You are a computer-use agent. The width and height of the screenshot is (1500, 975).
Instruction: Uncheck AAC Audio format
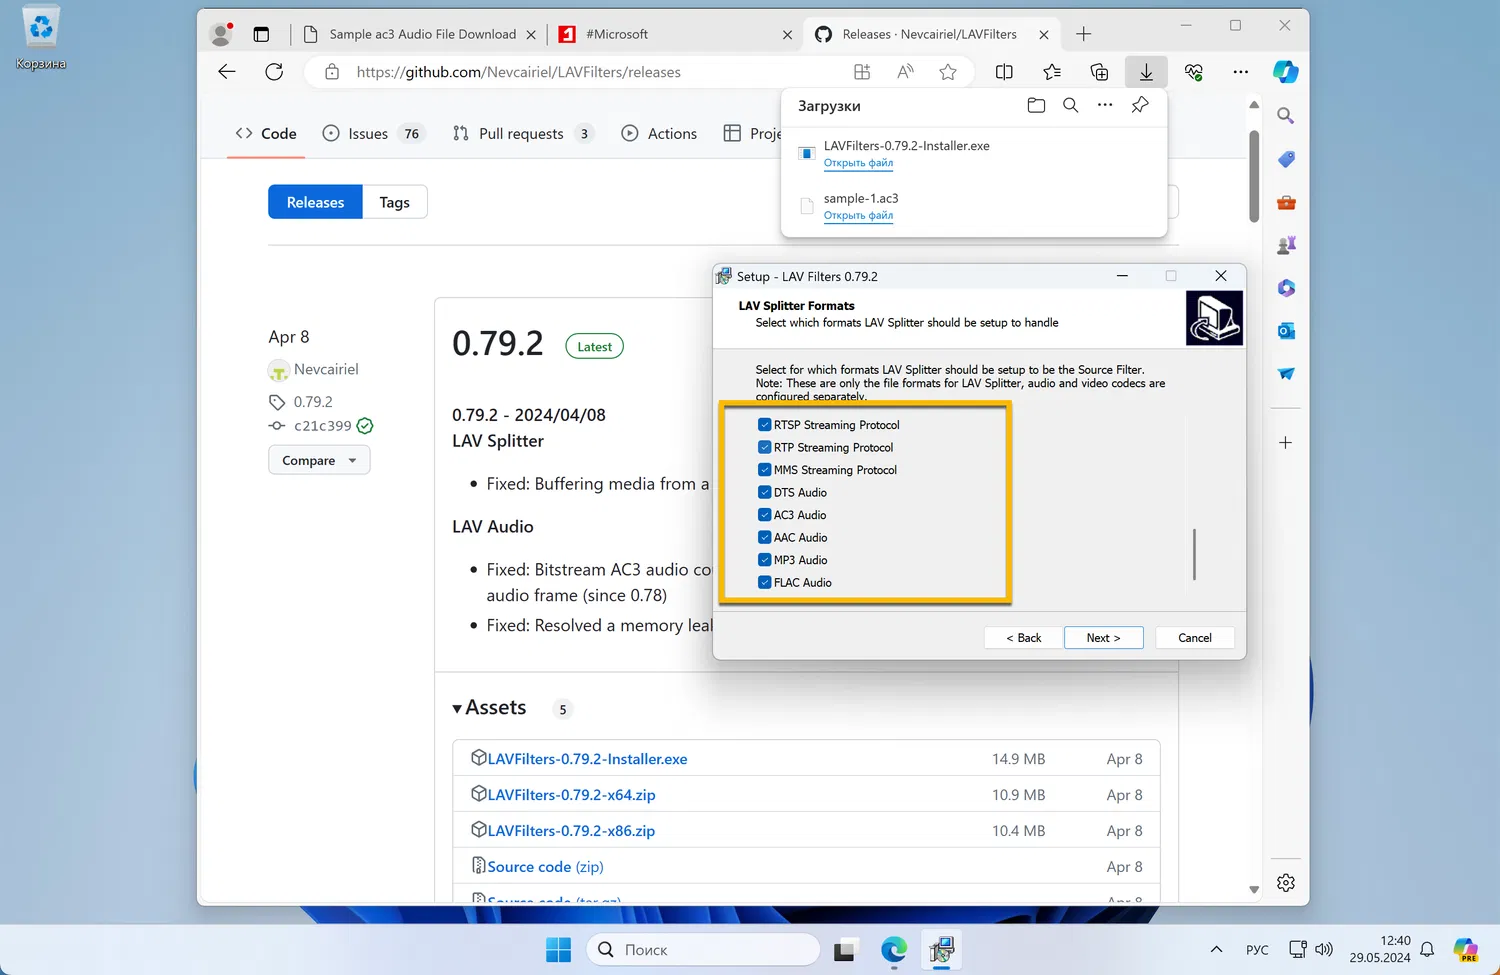point(765,537)
